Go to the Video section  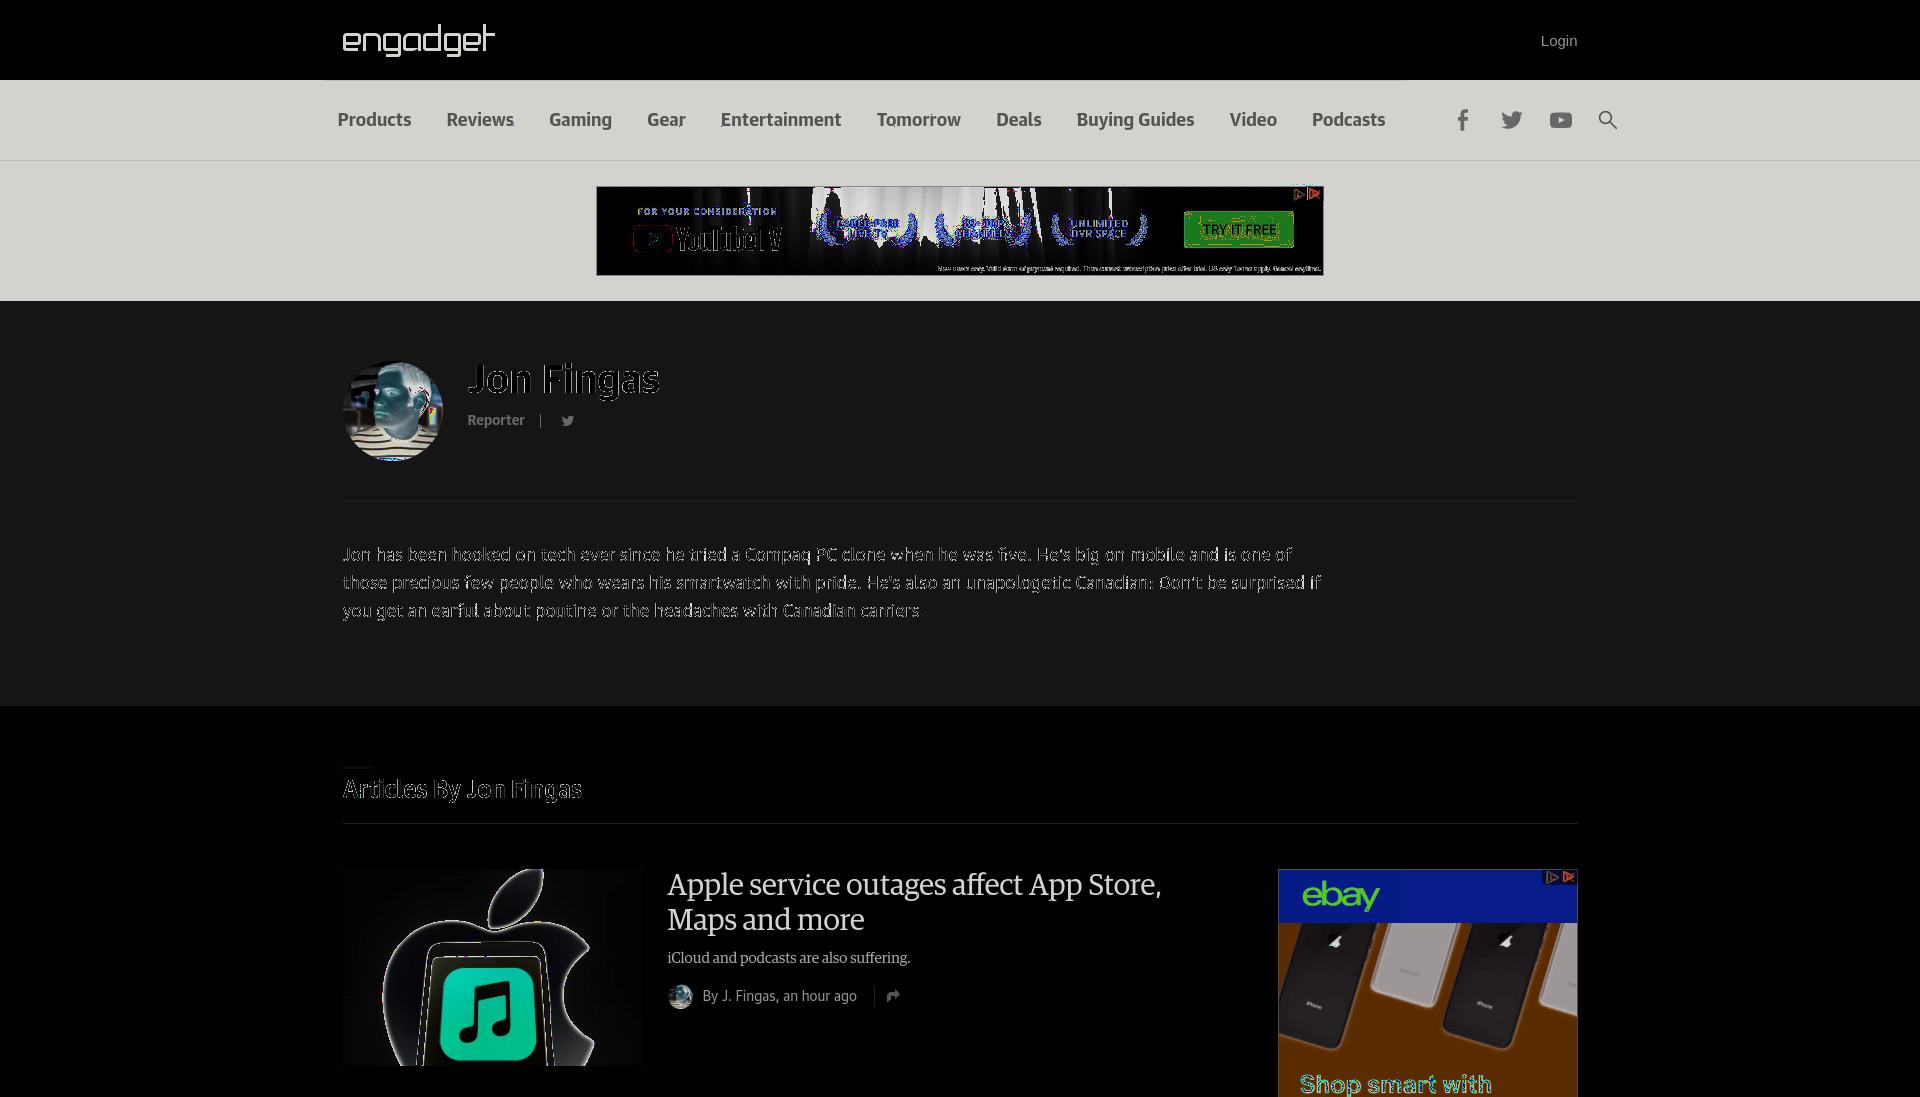1253,120
